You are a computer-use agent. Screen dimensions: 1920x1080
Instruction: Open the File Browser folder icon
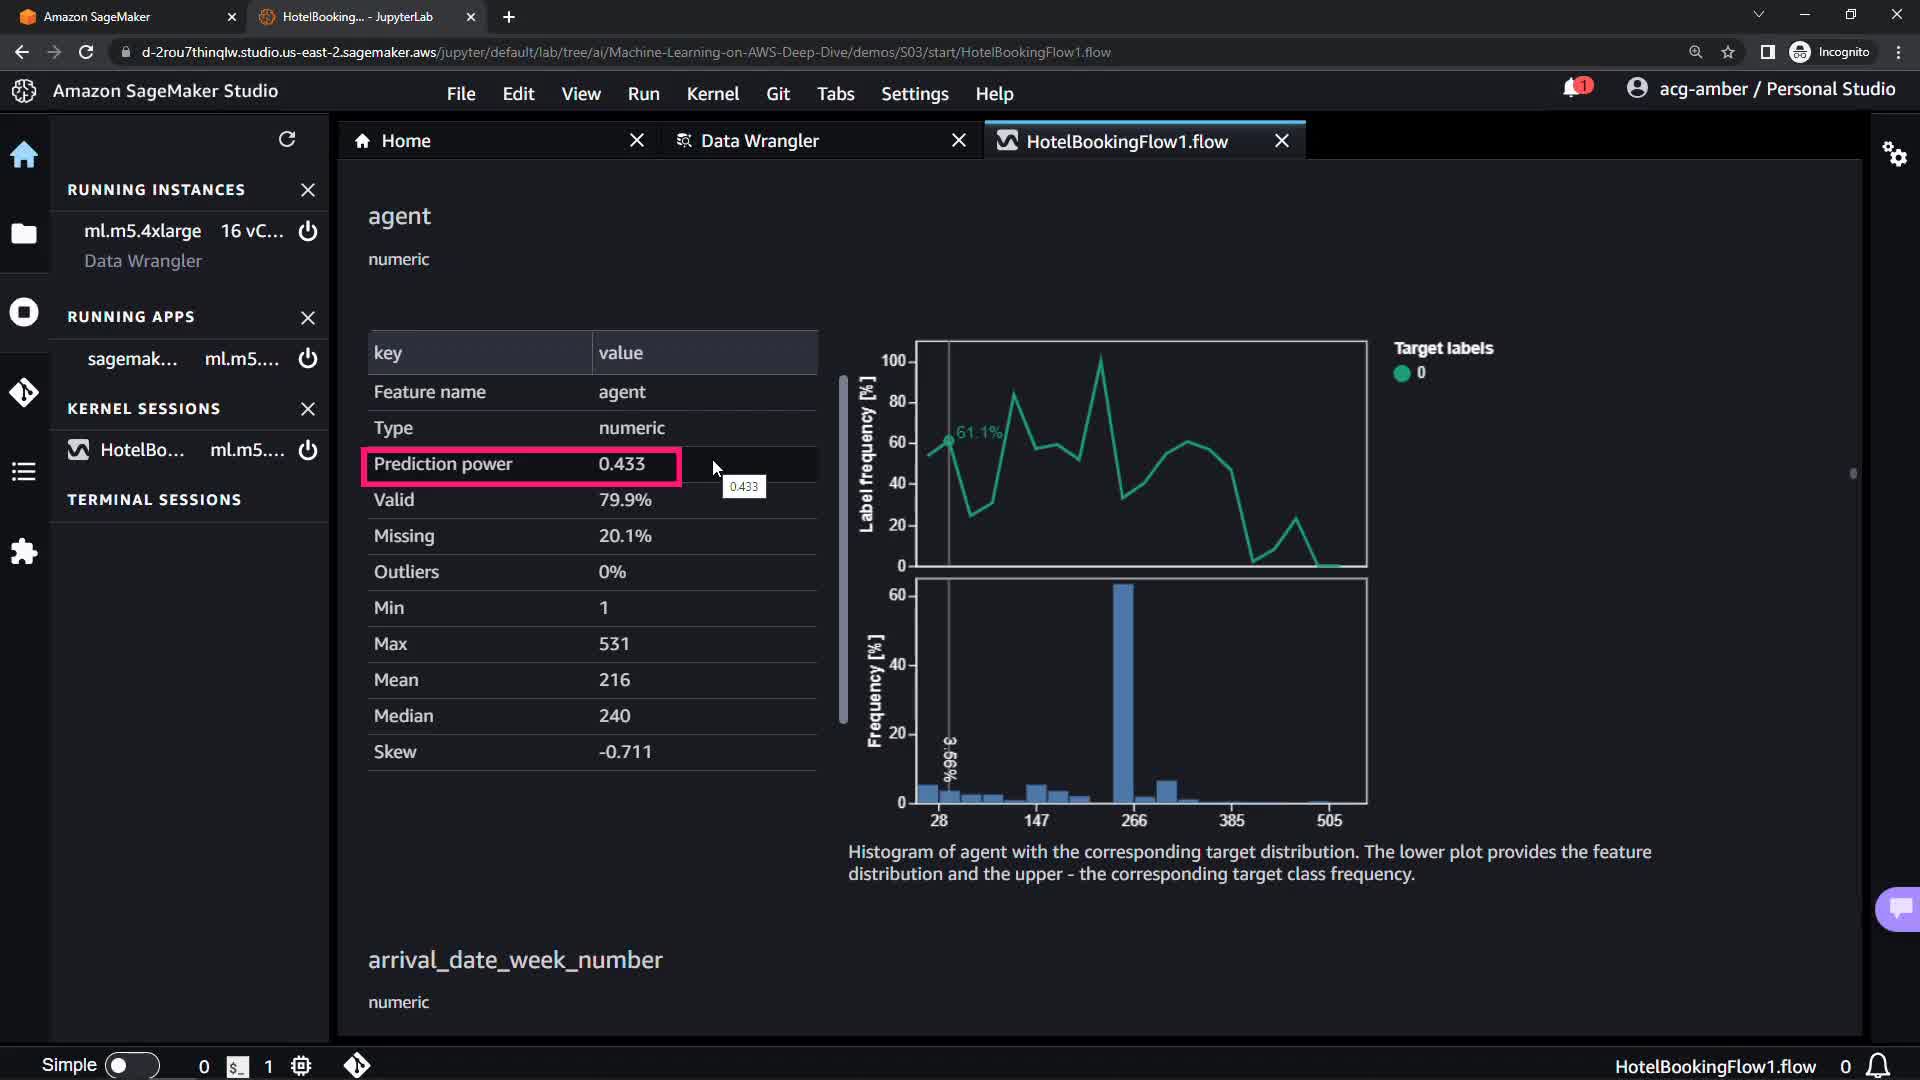click(x=24, y=234)
